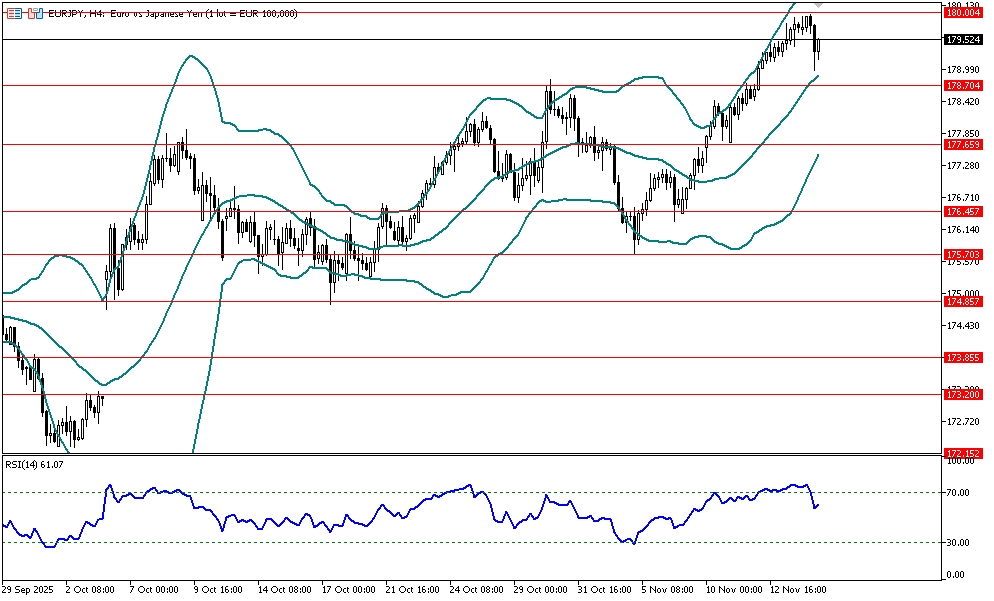Click the red-blue list icon at top-left
The height and width of the screenshot is (601, 994).
(x=13, y=14)
